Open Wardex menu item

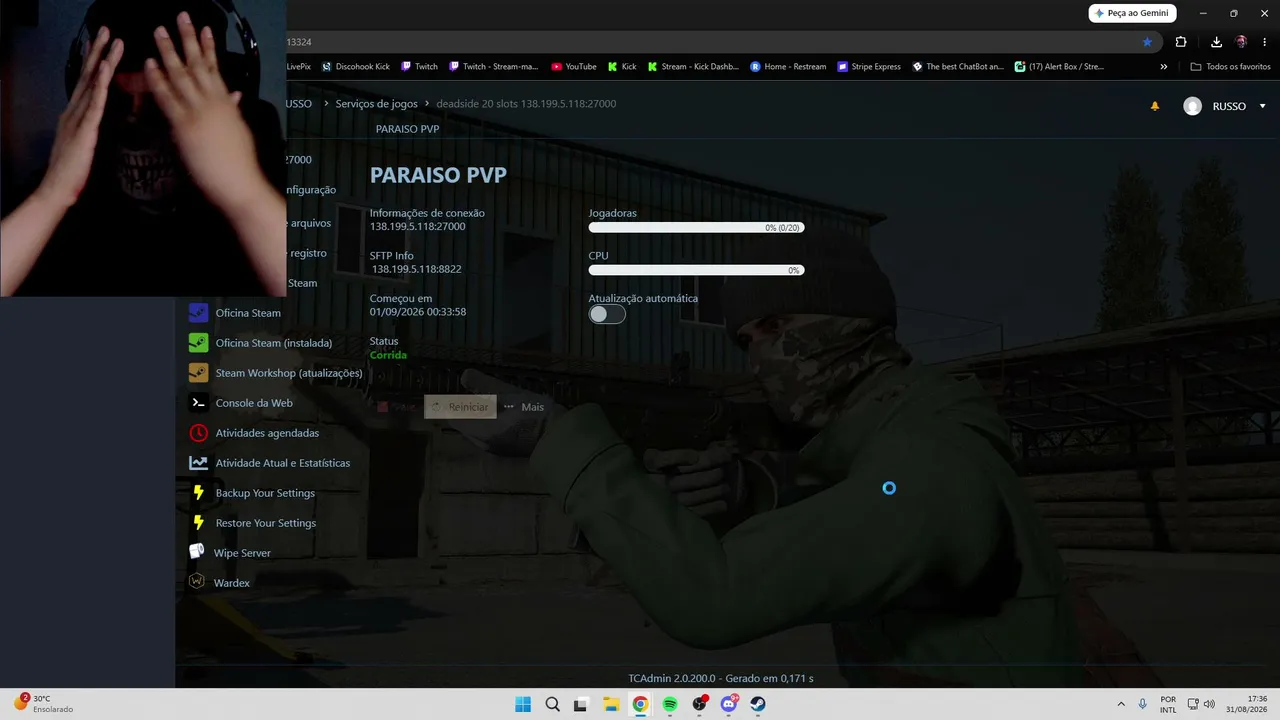click(232, 583)
